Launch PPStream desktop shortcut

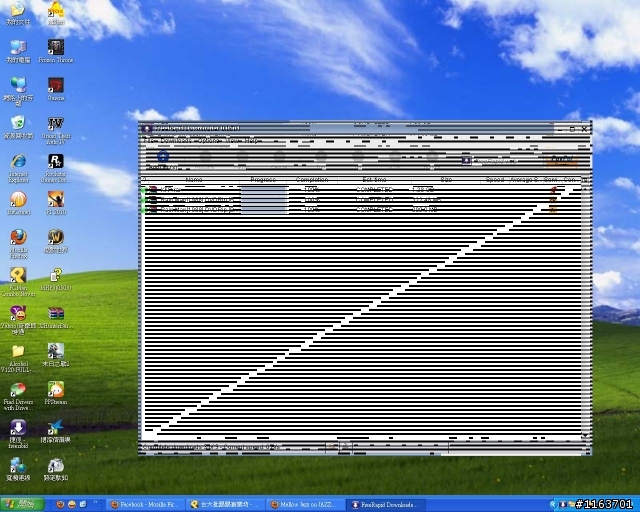point(56,393)
